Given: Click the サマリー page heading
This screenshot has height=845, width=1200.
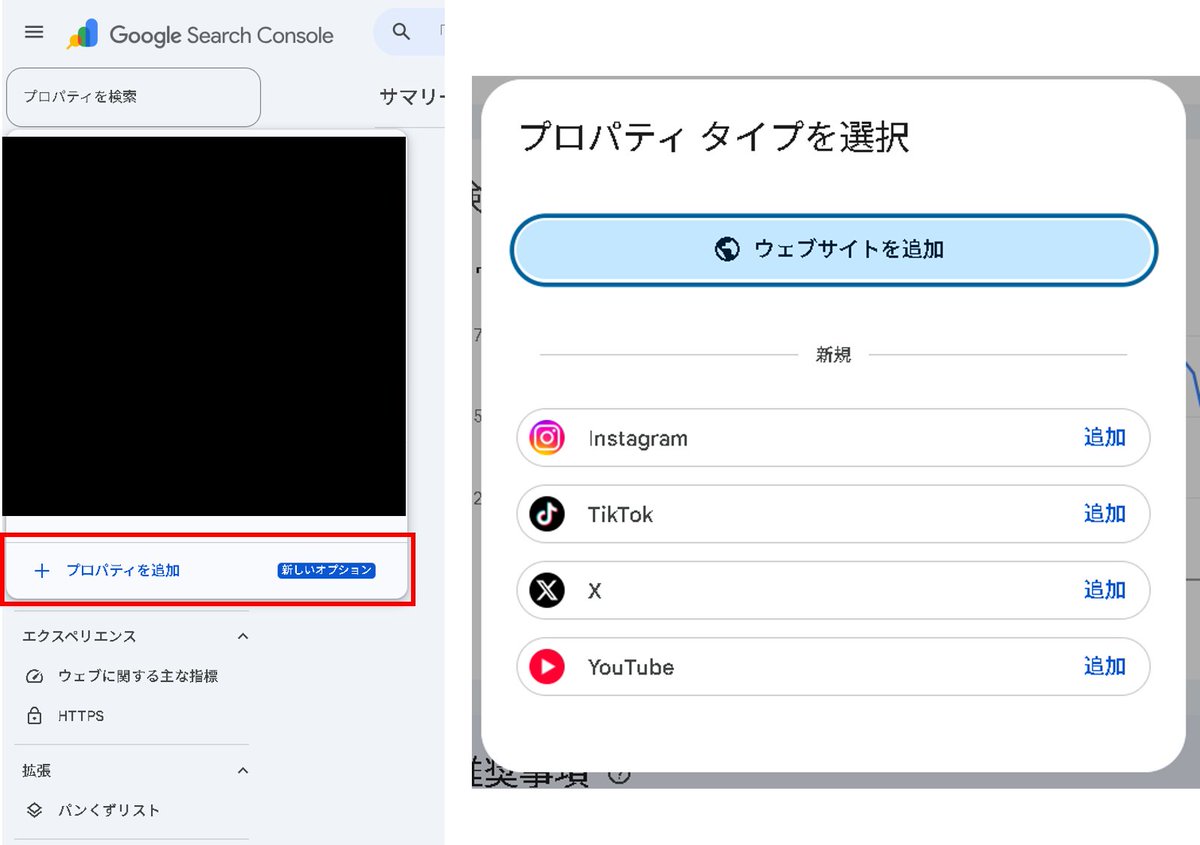Looking at the screenshot, I should tap(411, 97).
